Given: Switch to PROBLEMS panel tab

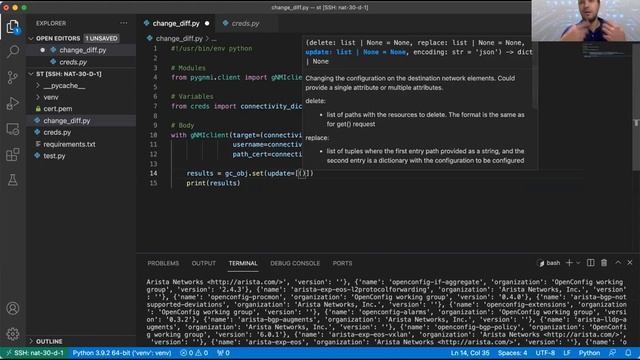Looking at the screenshot, I should point(163,263).
